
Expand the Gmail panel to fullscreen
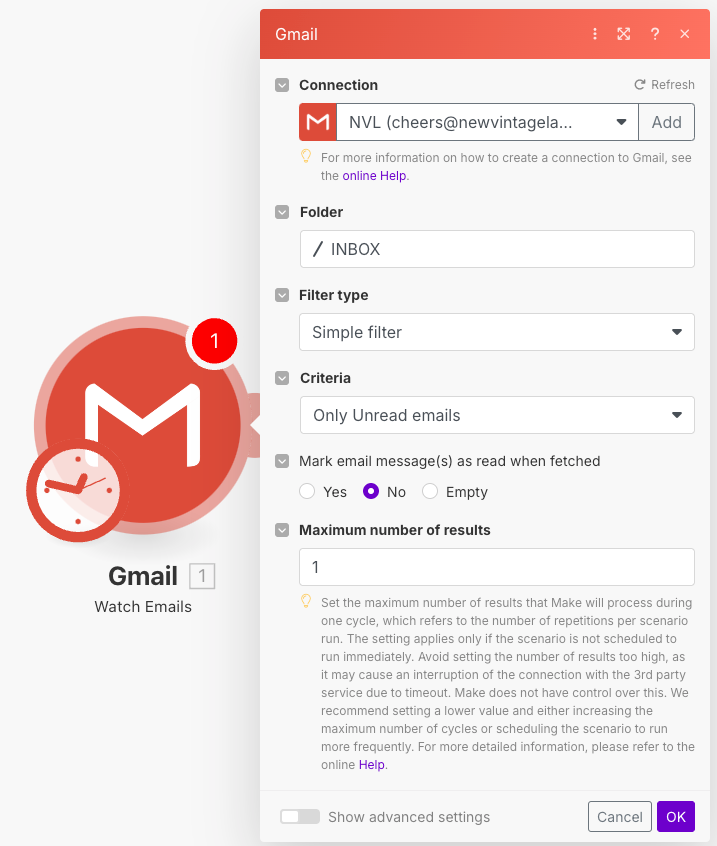(624, 34)
